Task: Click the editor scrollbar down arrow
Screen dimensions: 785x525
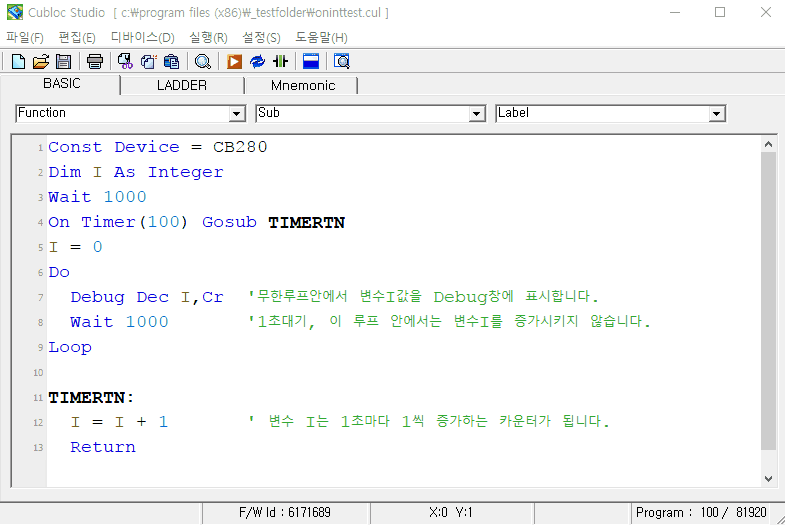Action: (x=768, y=479)
